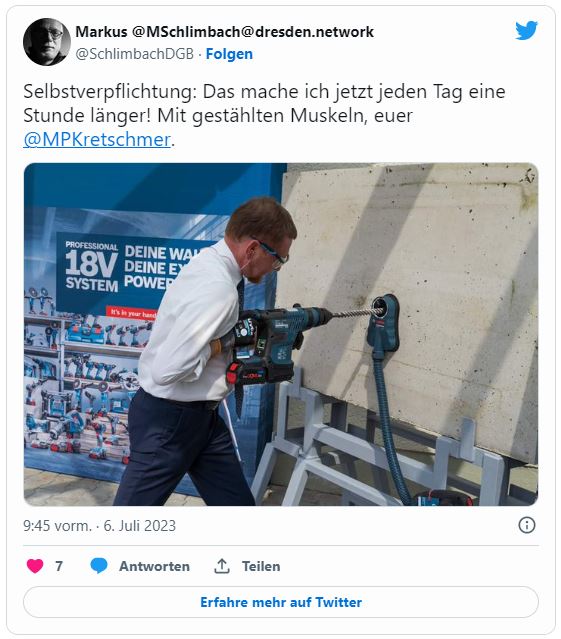Open the @SchlimbachDGB handle

click(x=134, y=54)
